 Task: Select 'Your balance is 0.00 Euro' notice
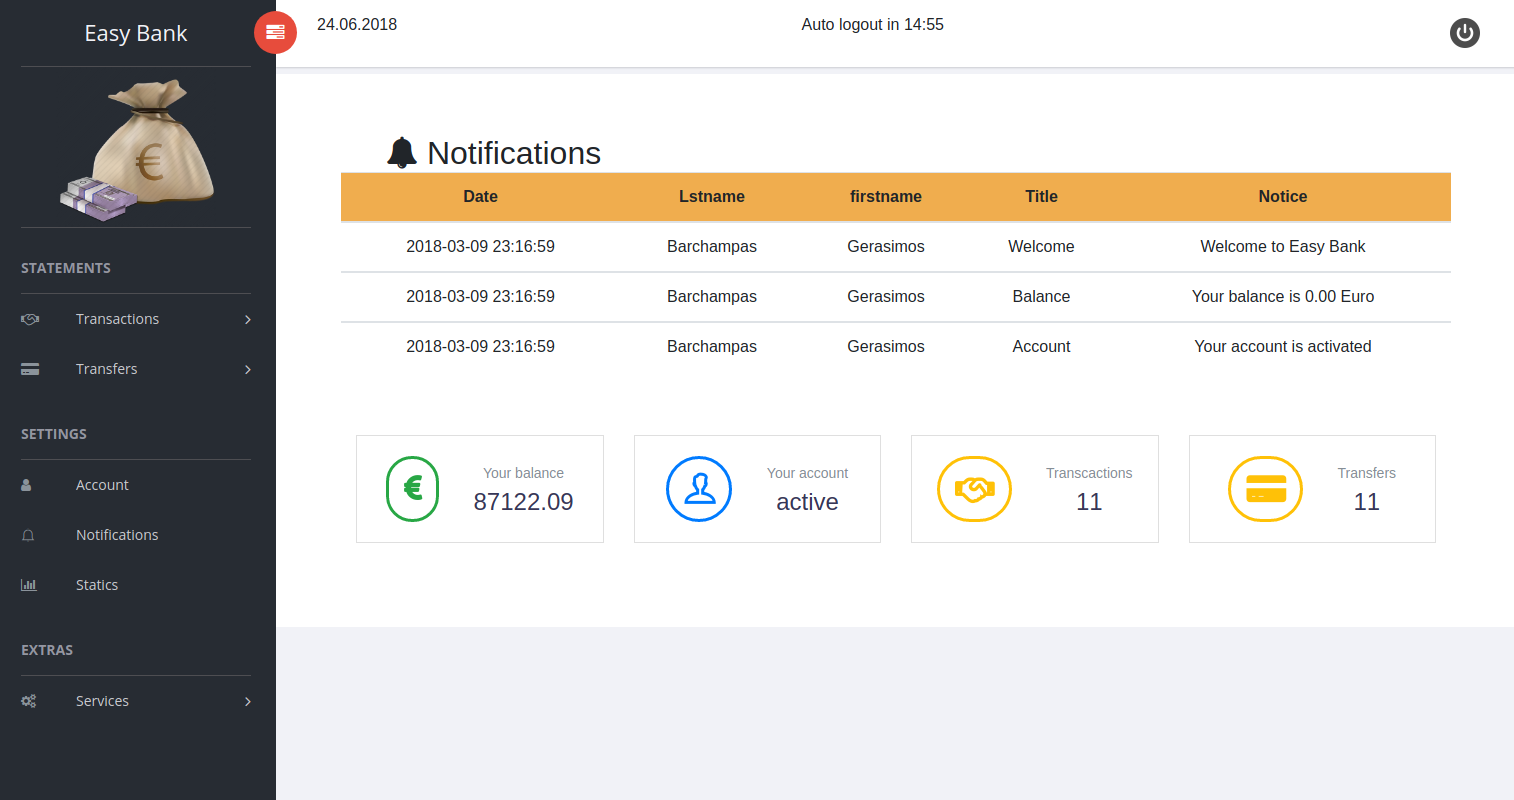[1283, 297]
